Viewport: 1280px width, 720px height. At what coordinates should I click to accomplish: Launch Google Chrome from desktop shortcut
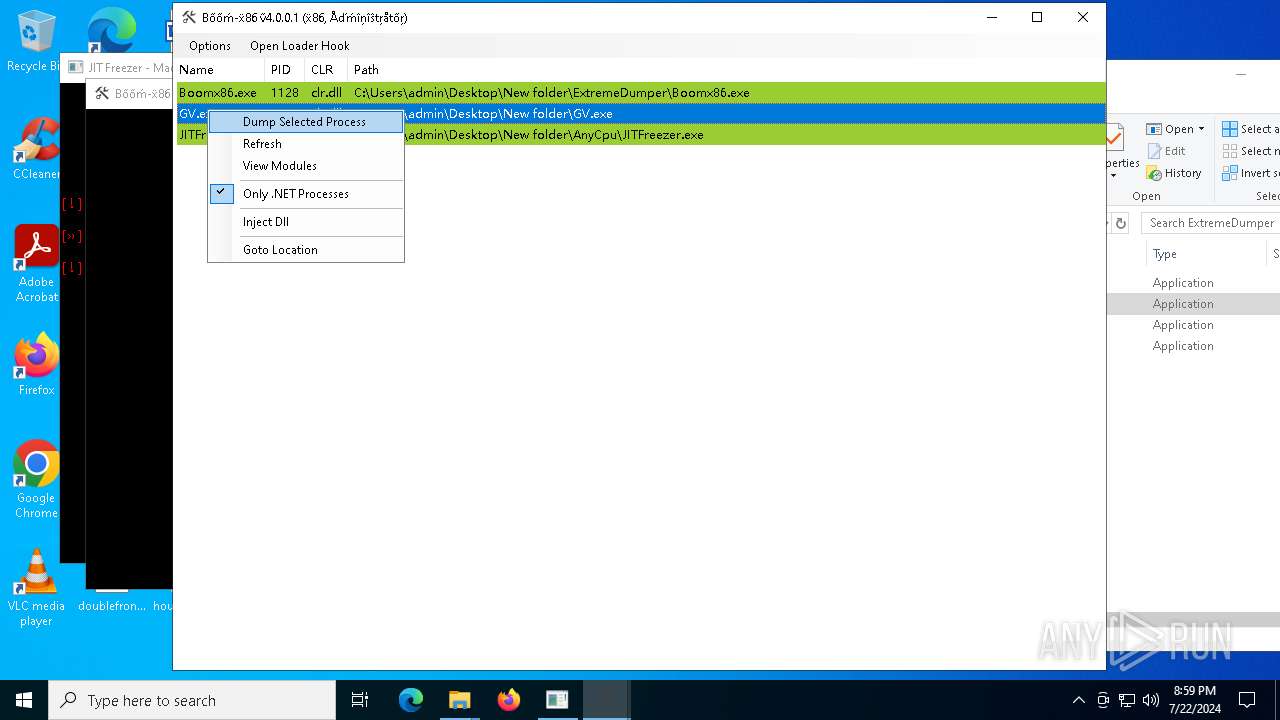click(36, 479)
